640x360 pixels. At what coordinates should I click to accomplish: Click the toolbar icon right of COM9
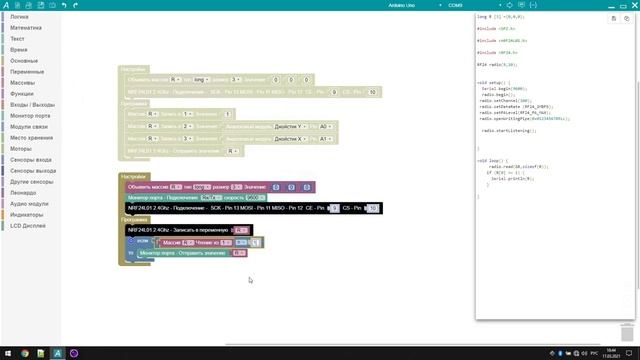pyautogui.click(x=509, y=5)
